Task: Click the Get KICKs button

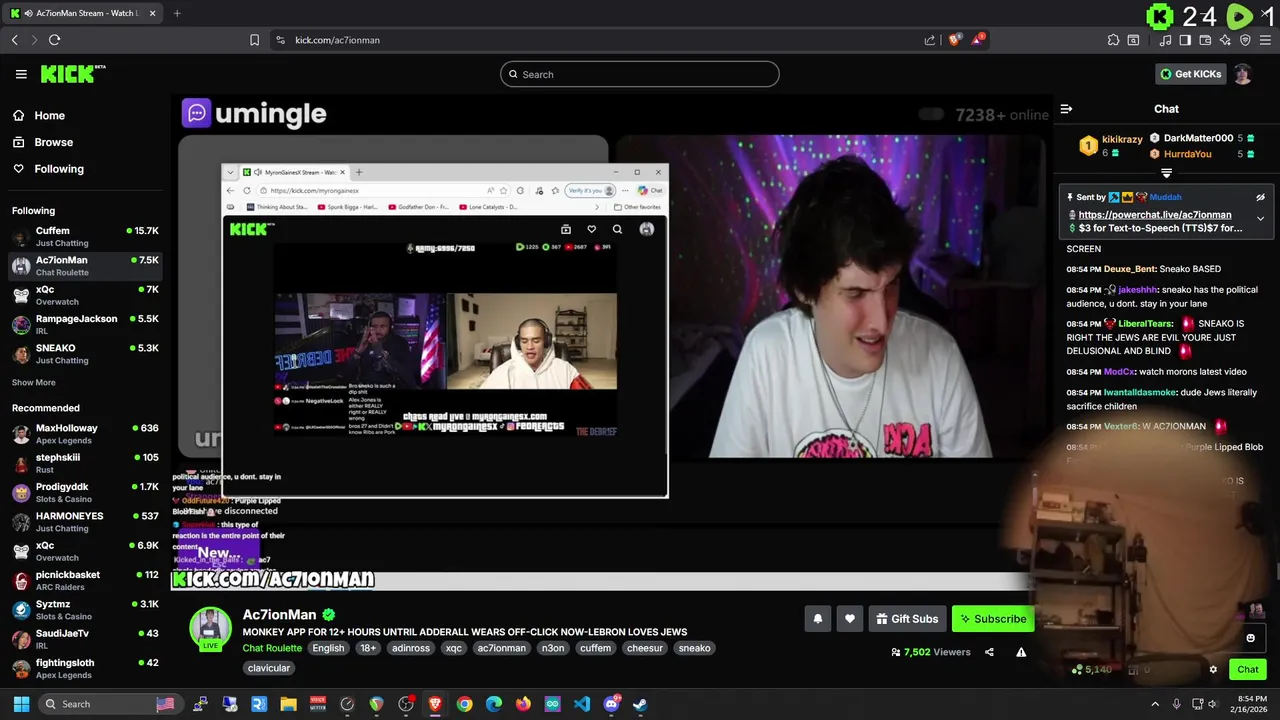Action: 1190,74
